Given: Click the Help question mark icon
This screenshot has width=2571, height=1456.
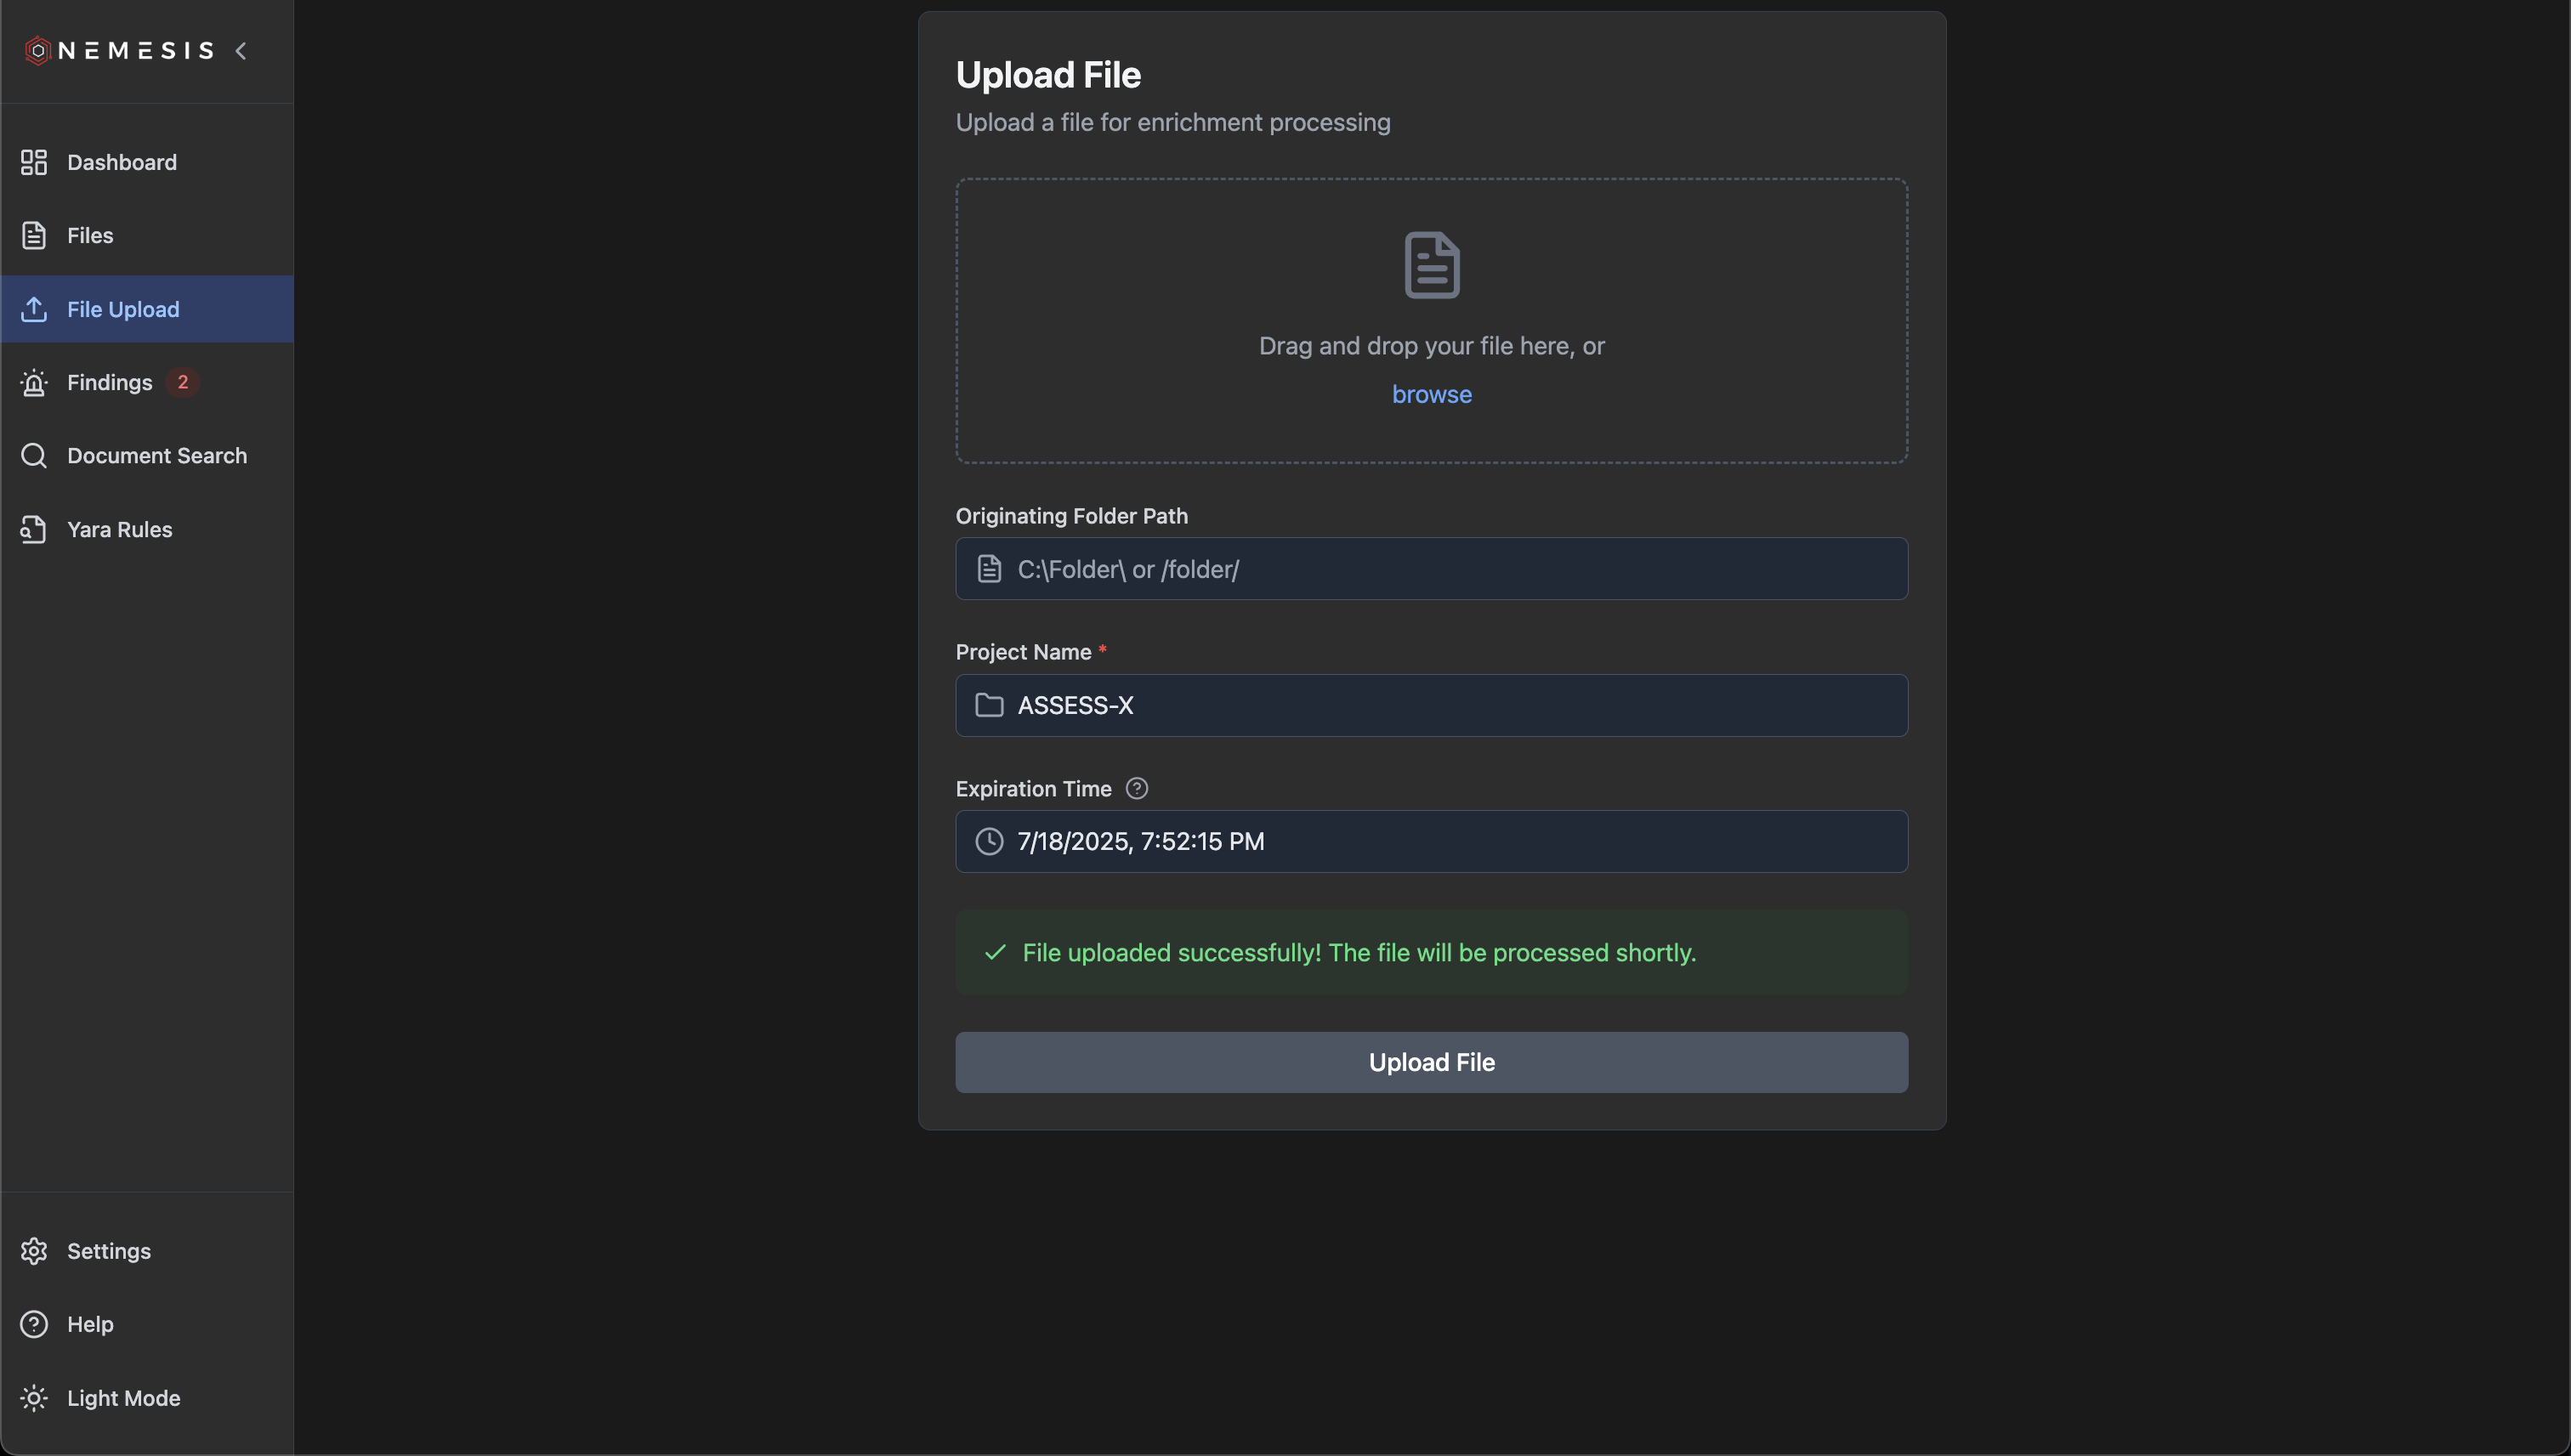Looking at the screenshot, I should point(34,1324).
